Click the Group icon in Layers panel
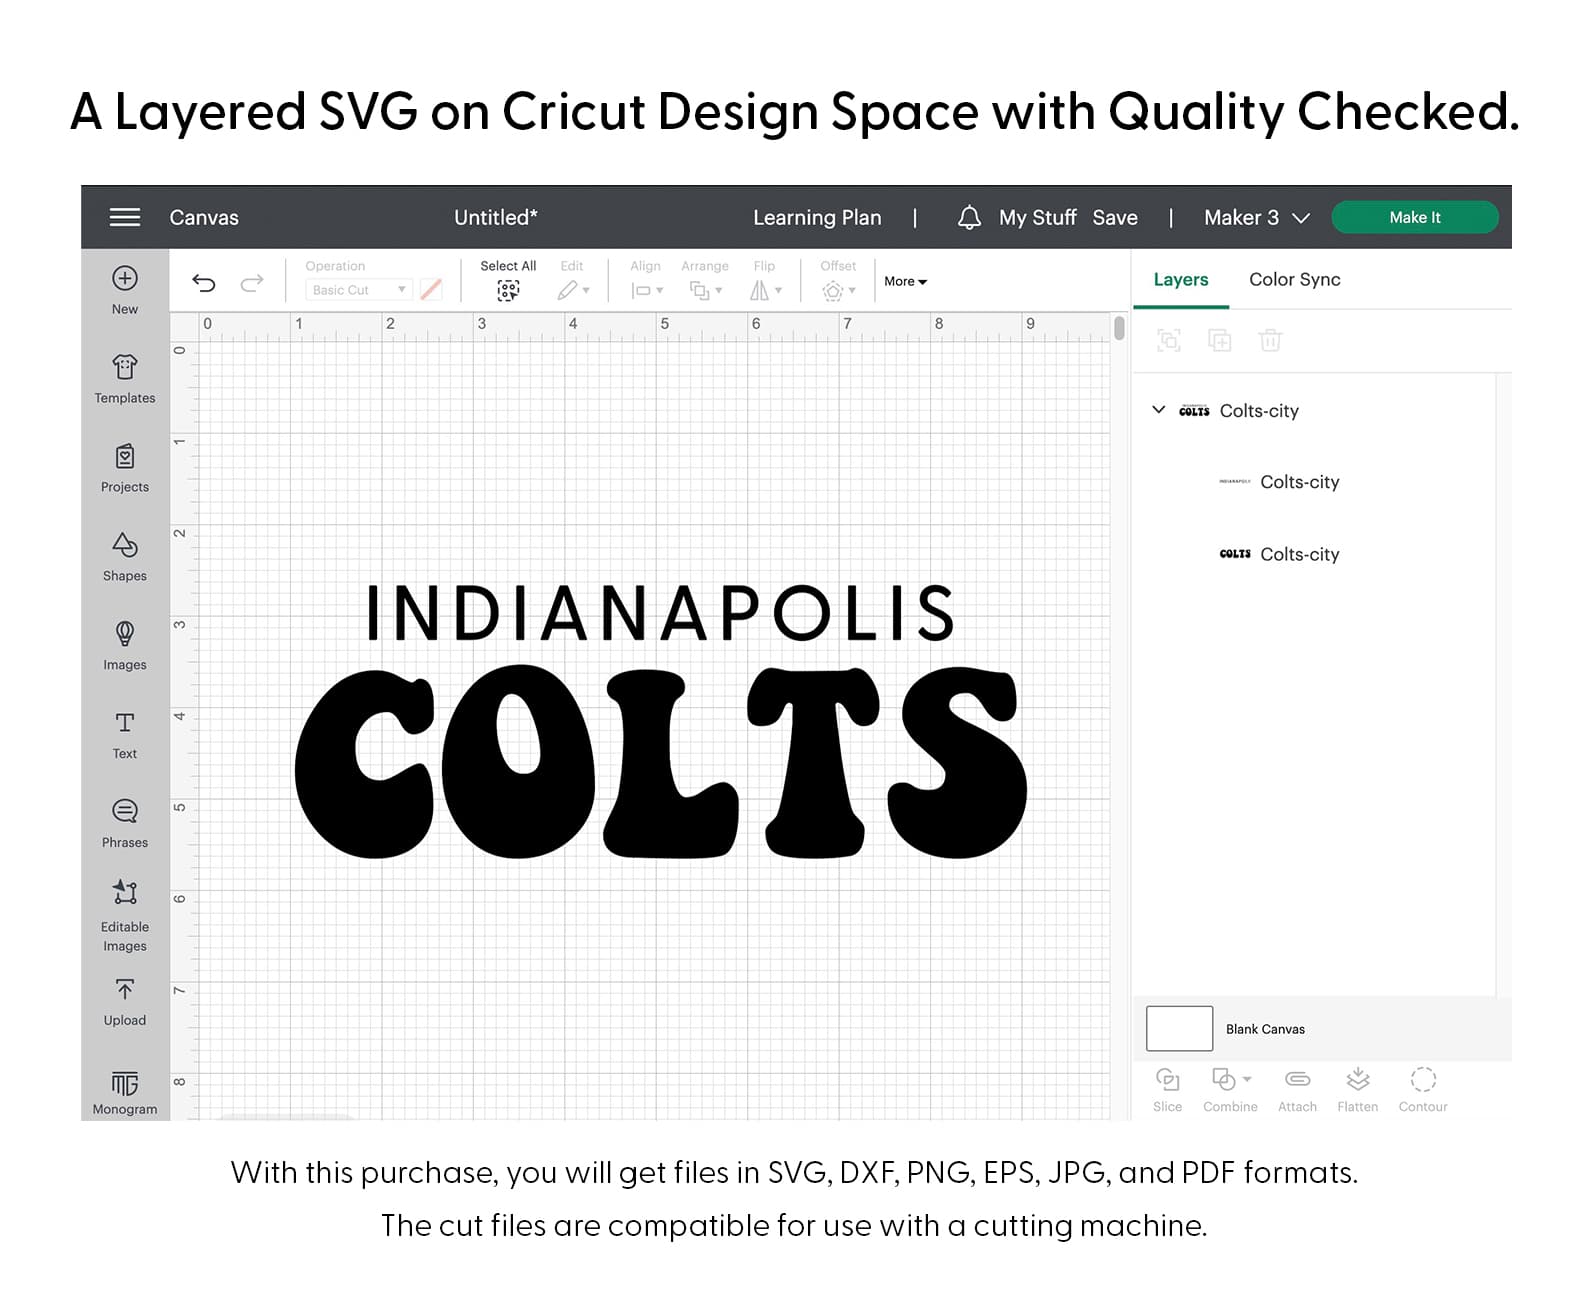1588x1308 pixels. click(1168, 340)
